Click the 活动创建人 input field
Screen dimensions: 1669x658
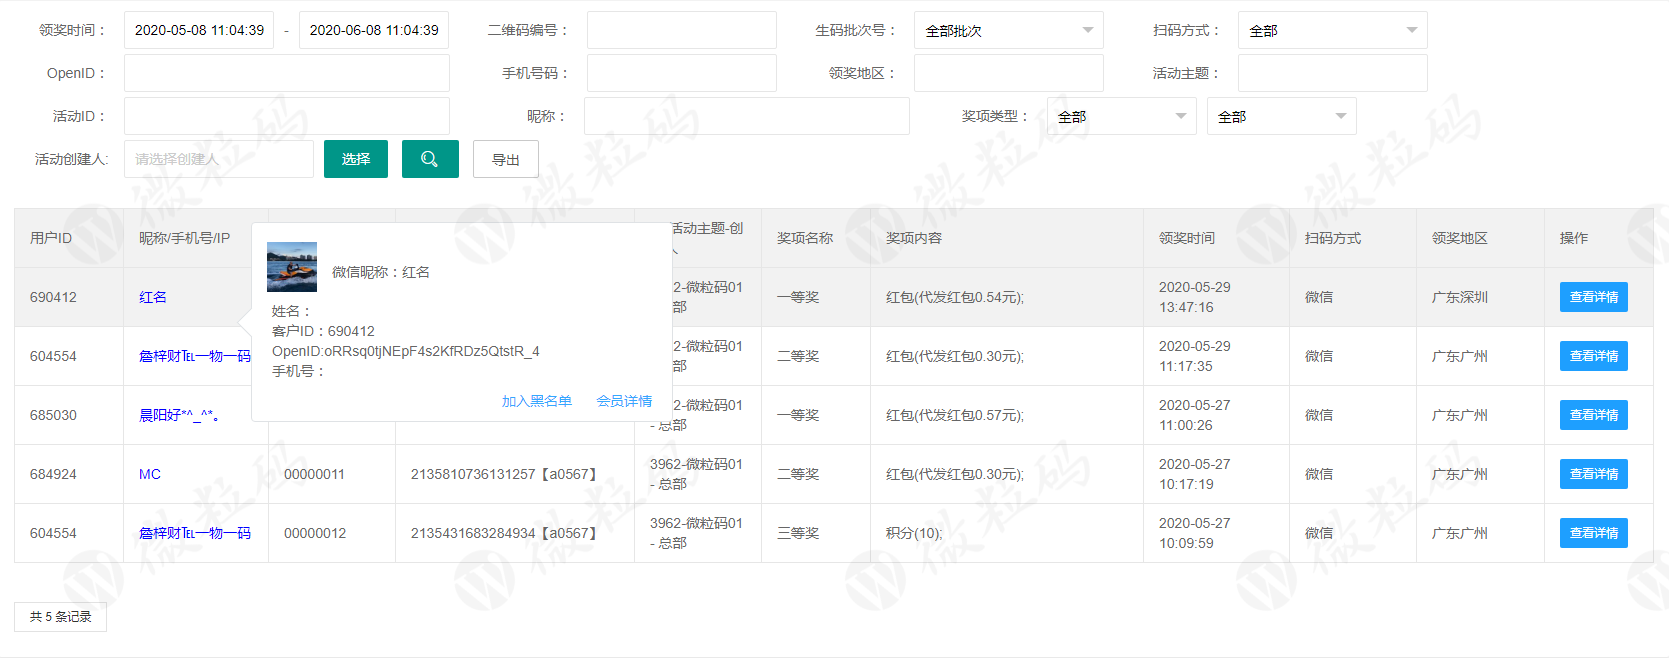(x=219, y=160)
